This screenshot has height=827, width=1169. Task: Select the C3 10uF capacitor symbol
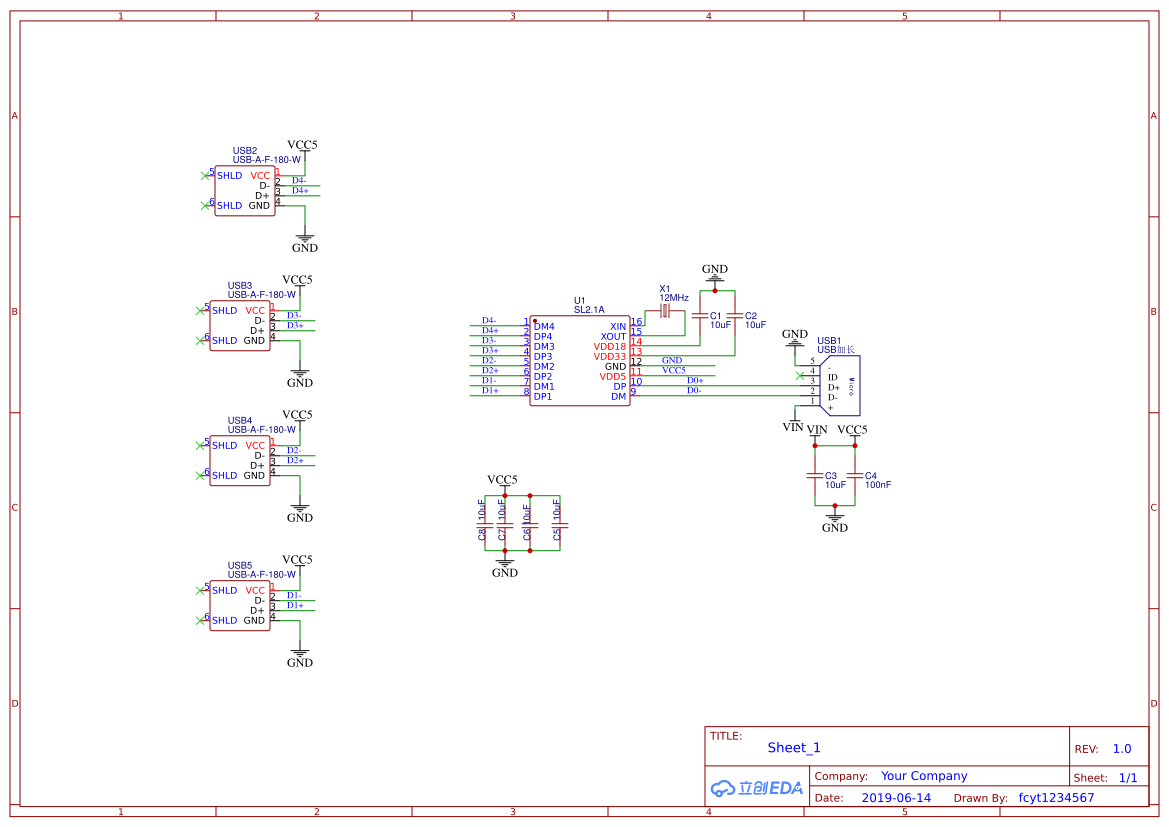[x=815, y=475]
